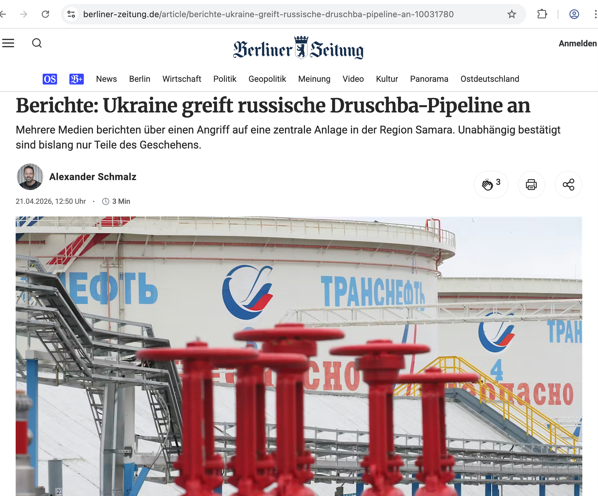The height and width of the screenshot is (496, 598).
Task: Open the browser profile avatar icon
Action: (574, 14)
